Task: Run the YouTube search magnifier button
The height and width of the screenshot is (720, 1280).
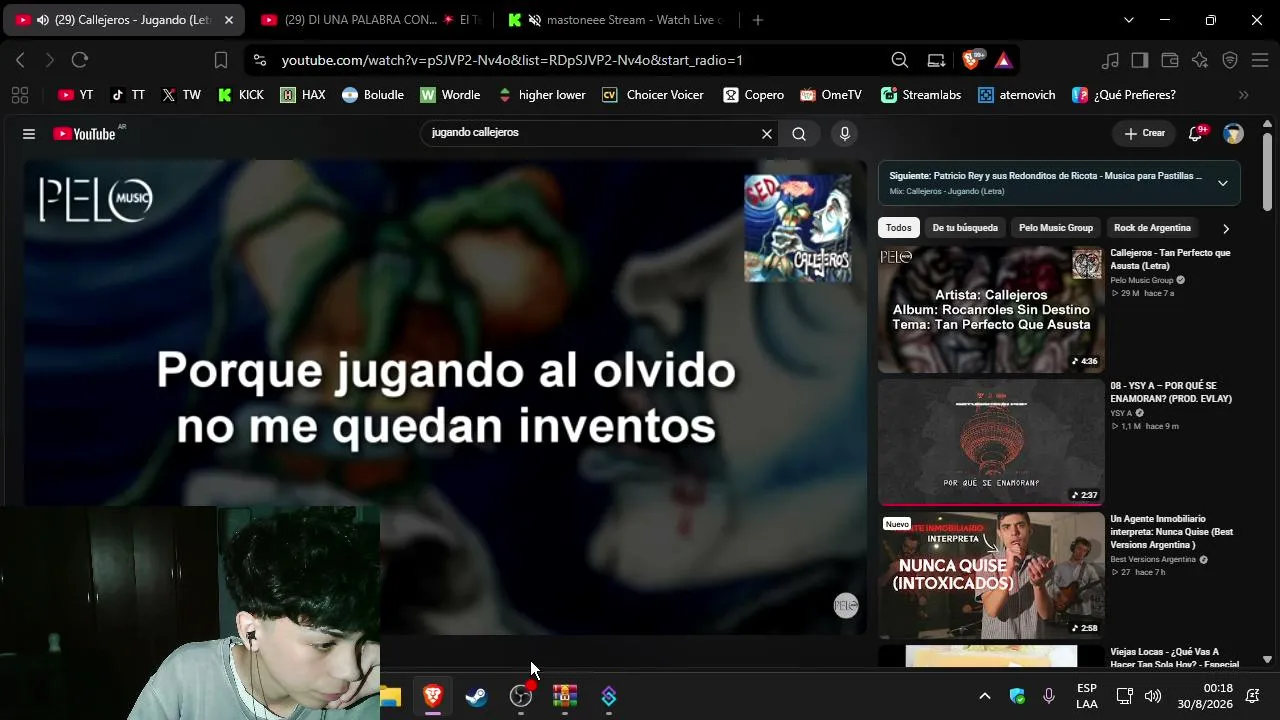Action: click(x=799, y=134)
